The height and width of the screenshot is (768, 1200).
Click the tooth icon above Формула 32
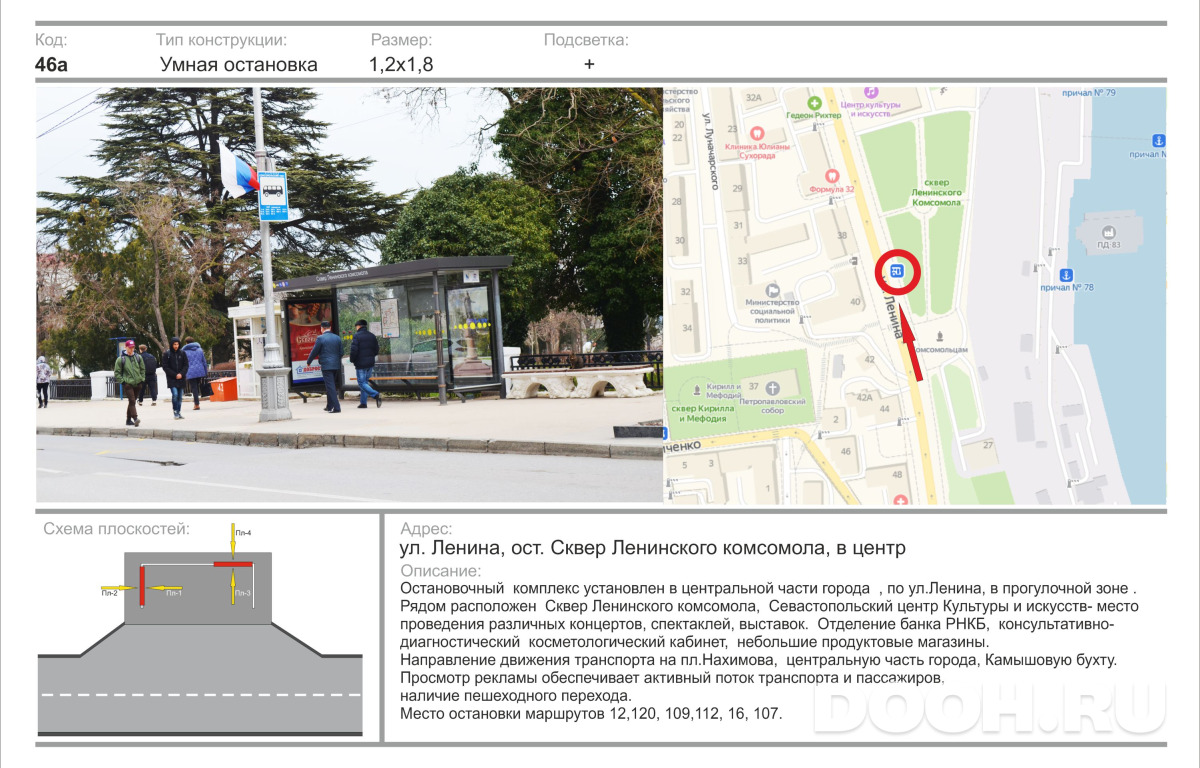(832, 175)
